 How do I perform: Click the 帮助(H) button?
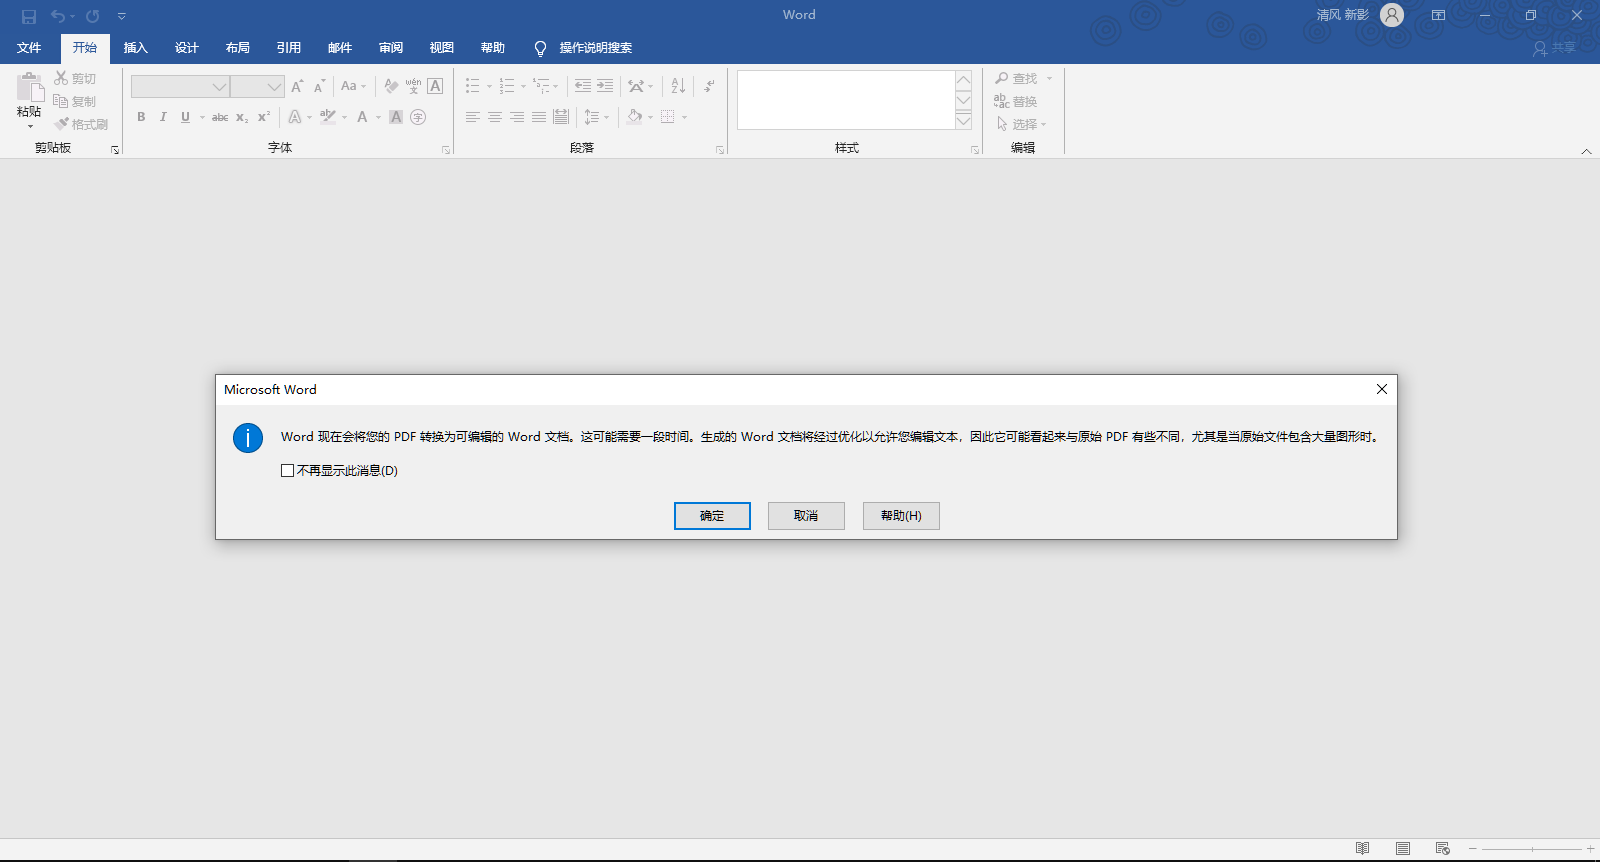point(901,516)
